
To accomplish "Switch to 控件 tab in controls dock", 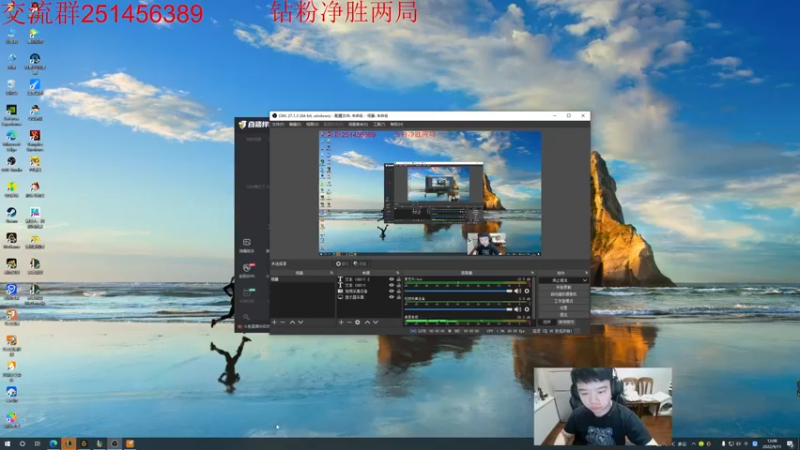I will click(547, 322).
